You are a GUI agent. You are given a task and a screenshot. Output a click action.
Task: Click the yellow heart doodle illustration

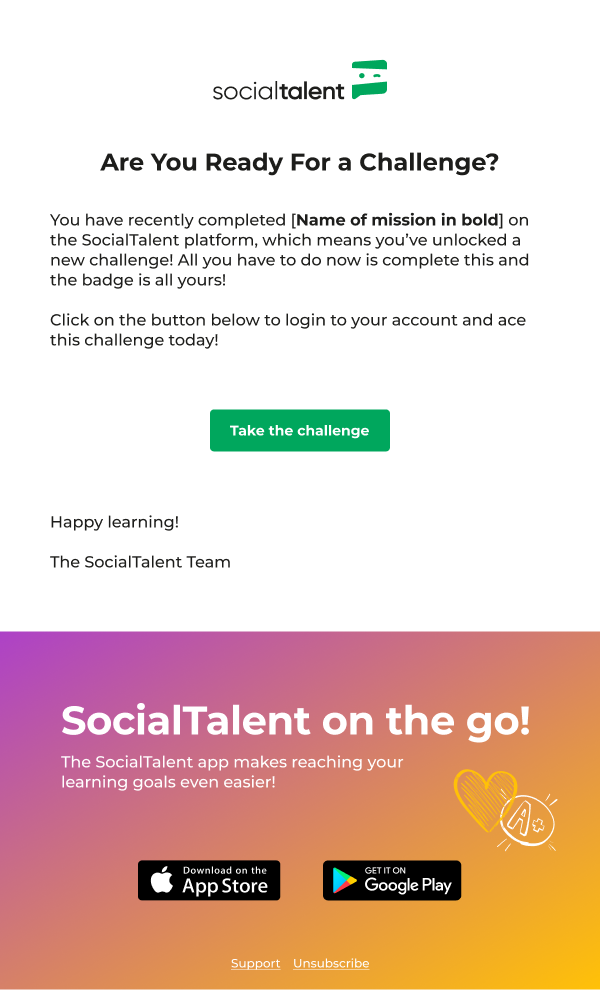pyautogui.click(x=483, y=797)
